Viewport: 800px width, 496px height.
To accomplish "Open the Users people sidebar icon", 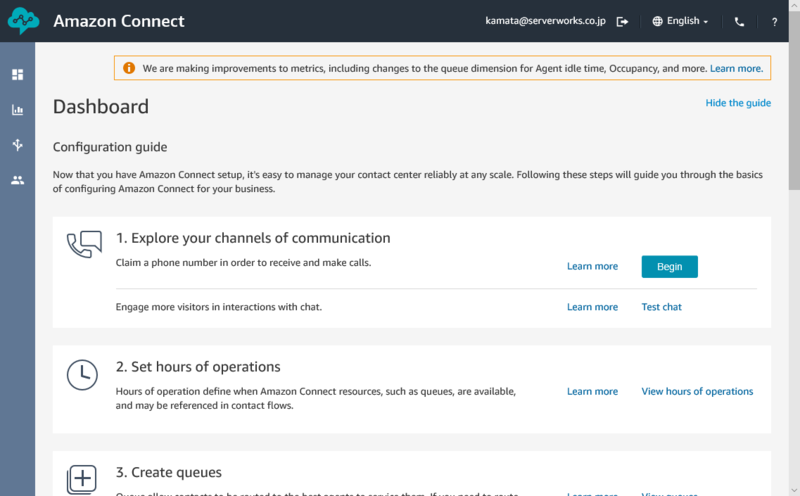I will [x=17, y=180].
